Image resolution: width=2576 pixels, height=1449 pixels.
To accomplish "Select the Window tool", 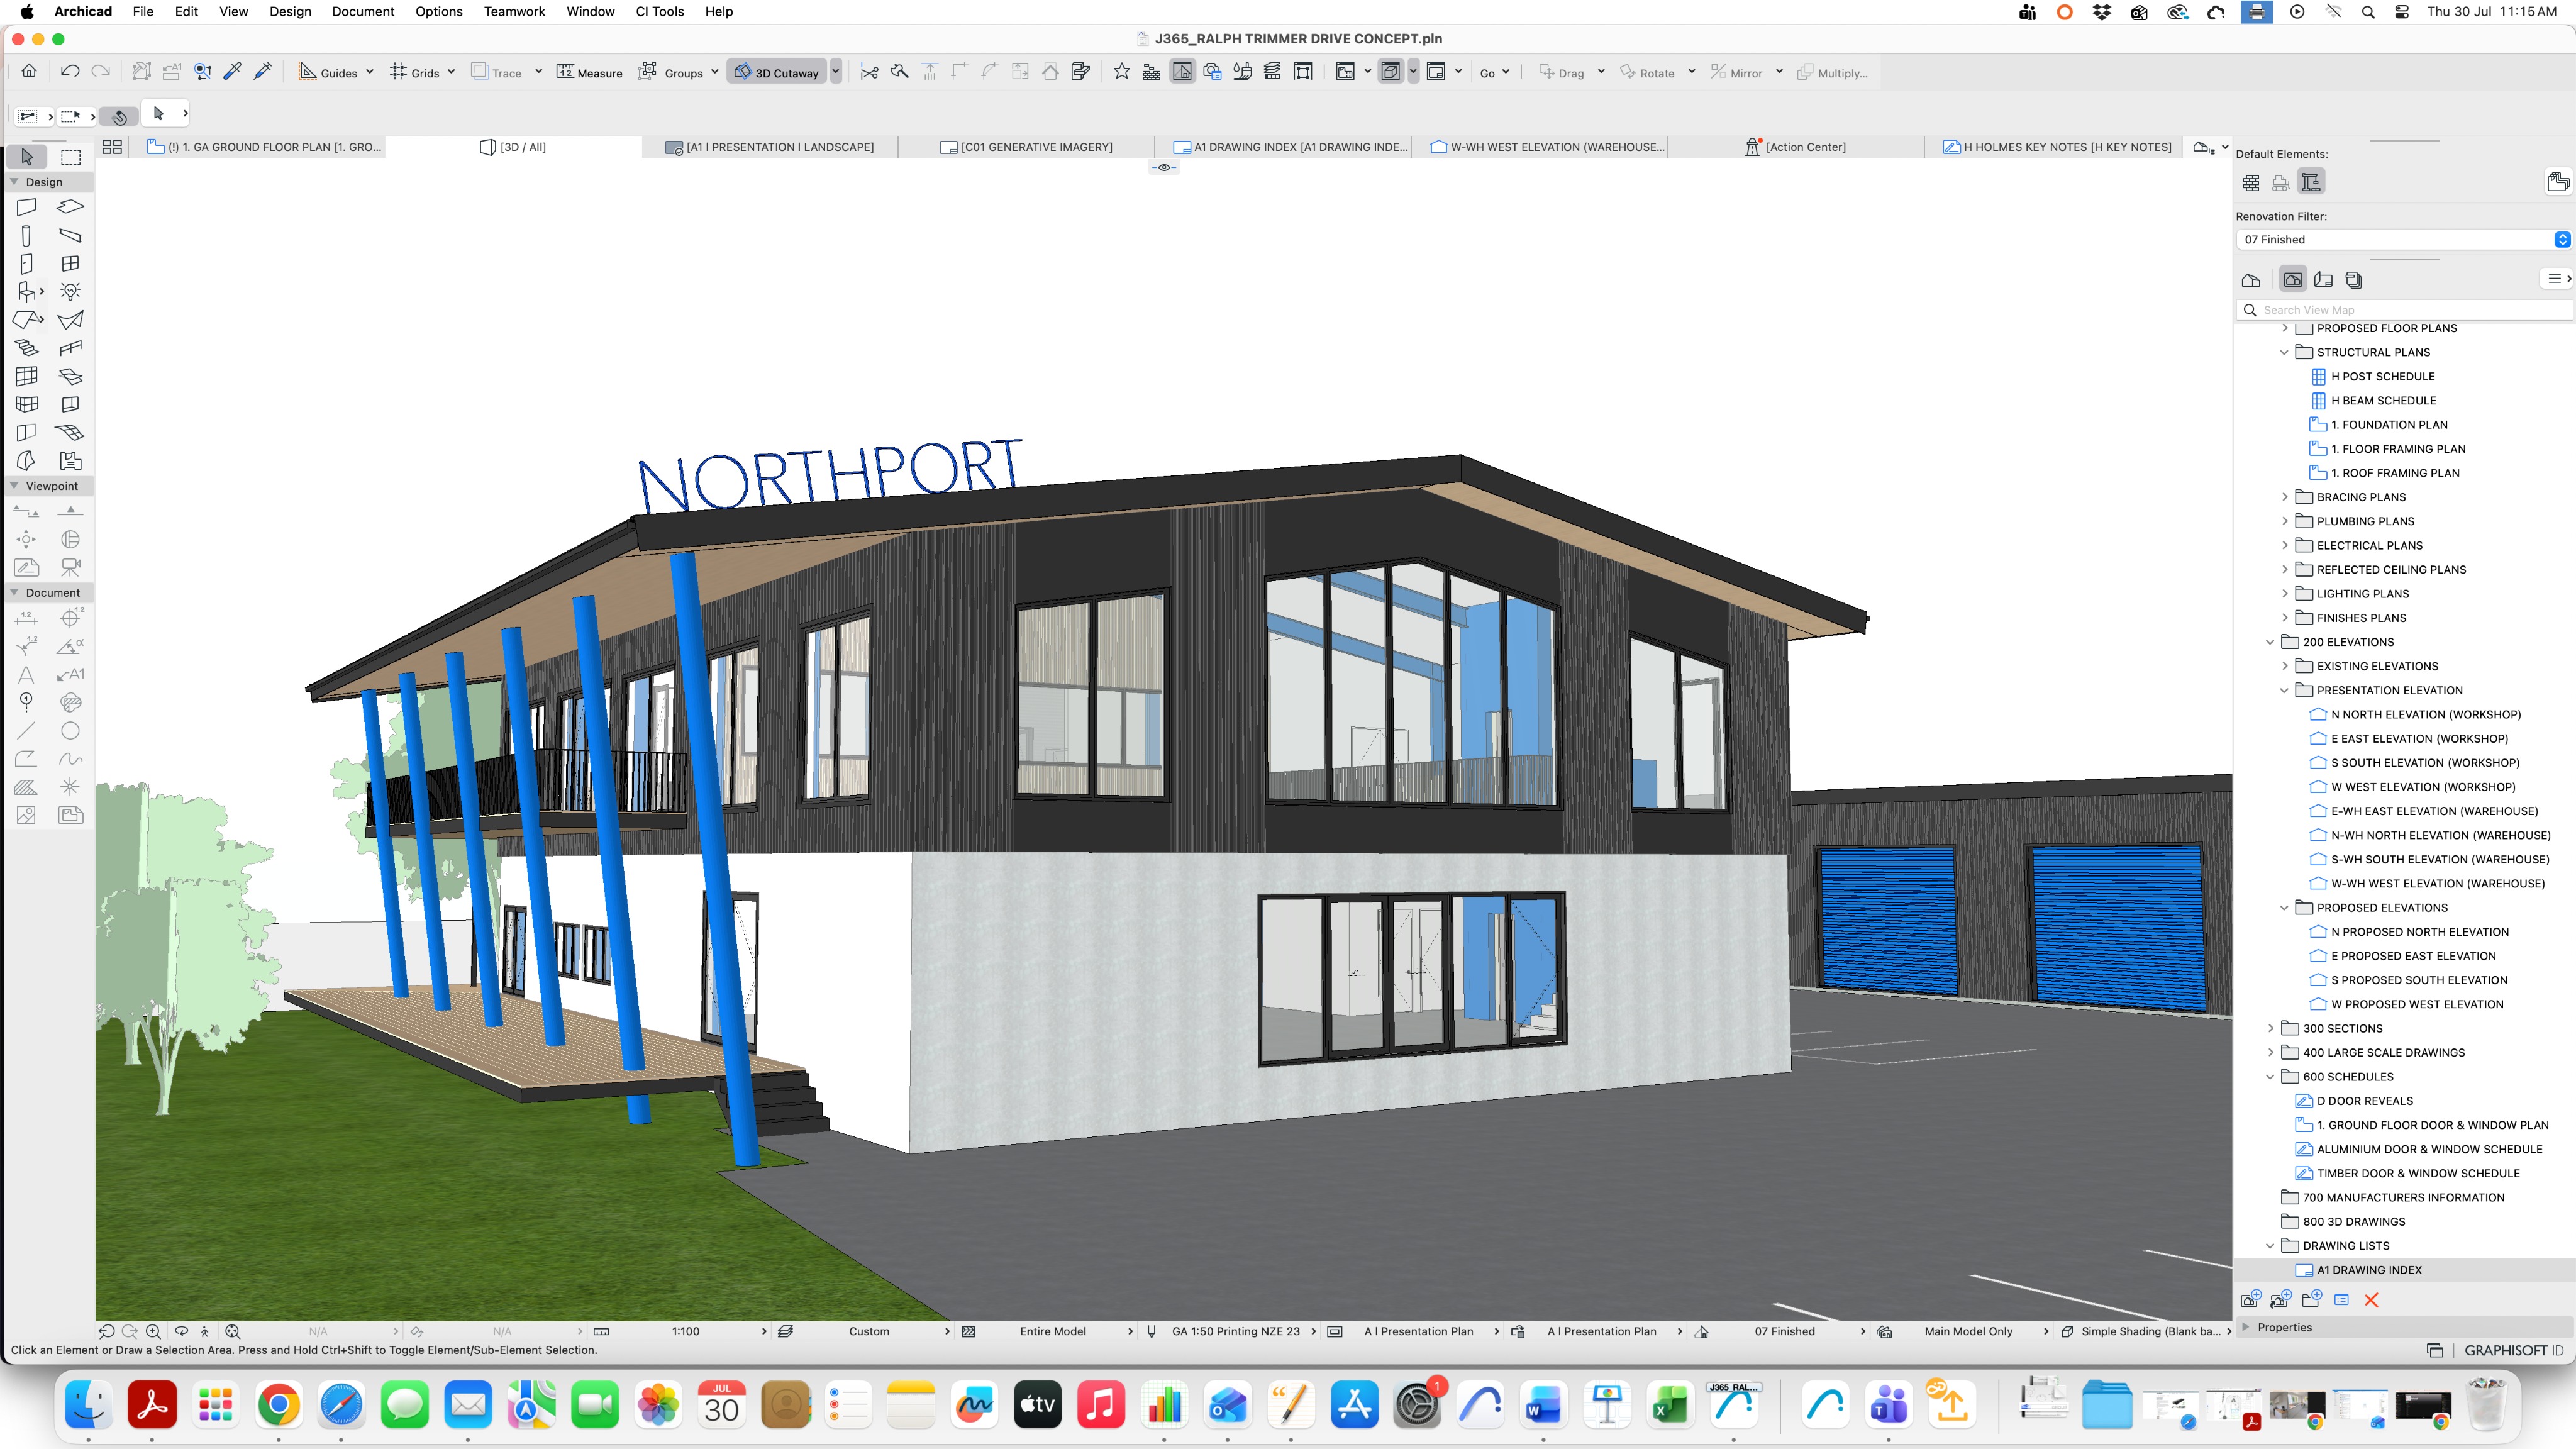I will point(70,263).
